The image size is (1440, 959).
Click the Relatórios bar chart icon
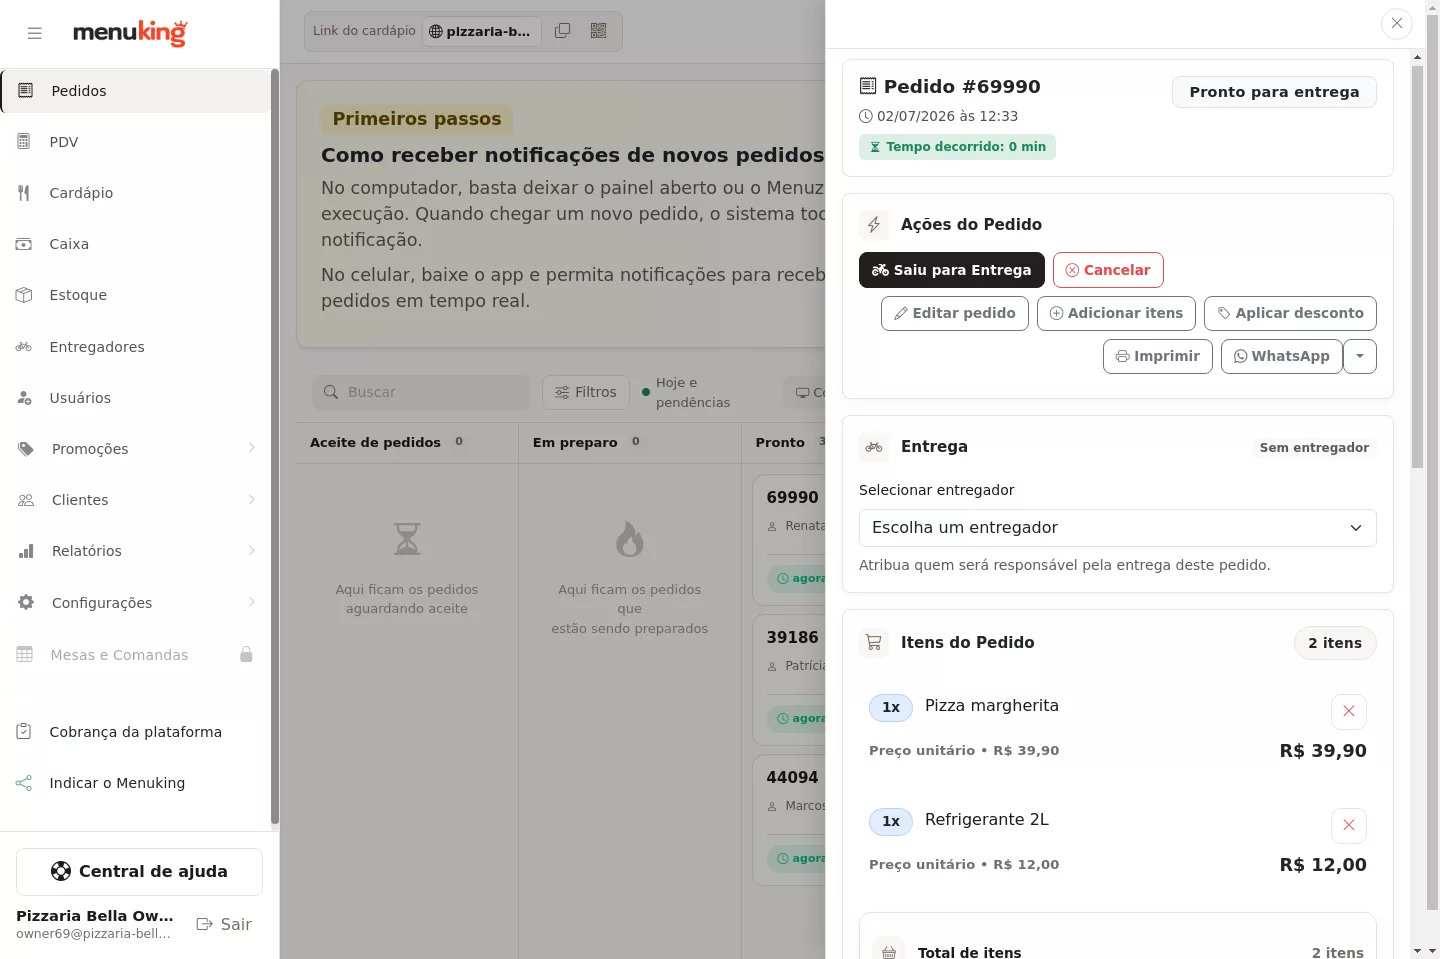(x=26, y=551)
